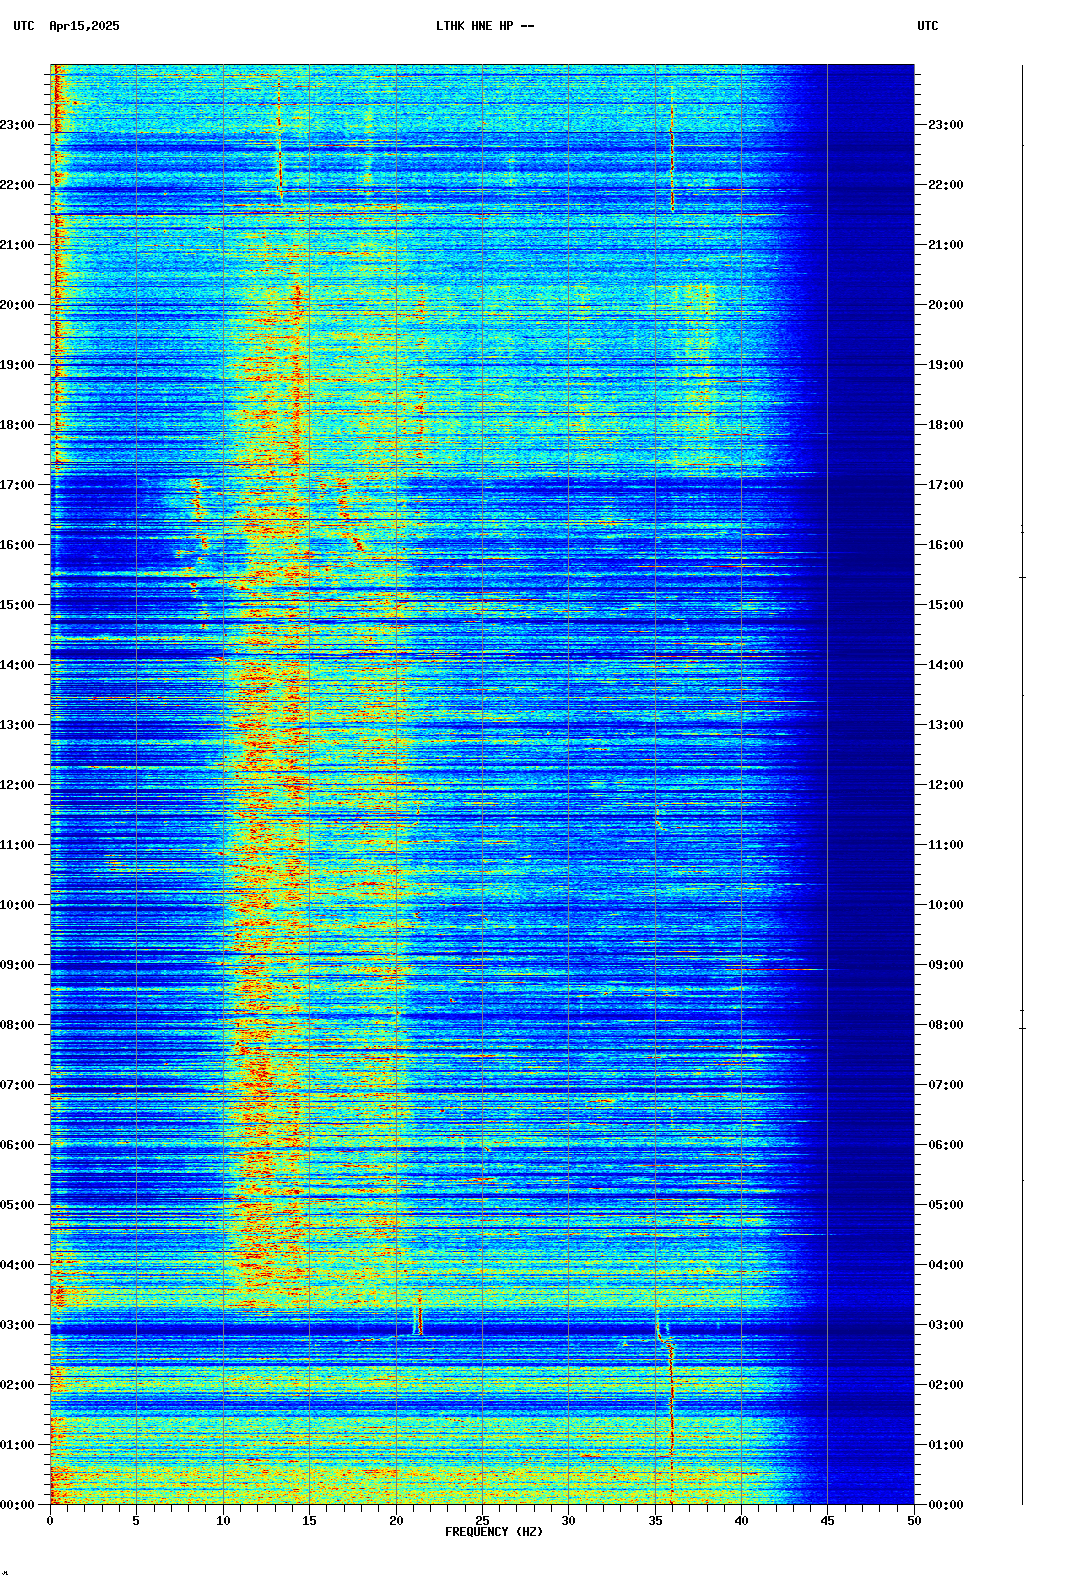Click the 20:00 label on the right axis

[x=945, y=305]
